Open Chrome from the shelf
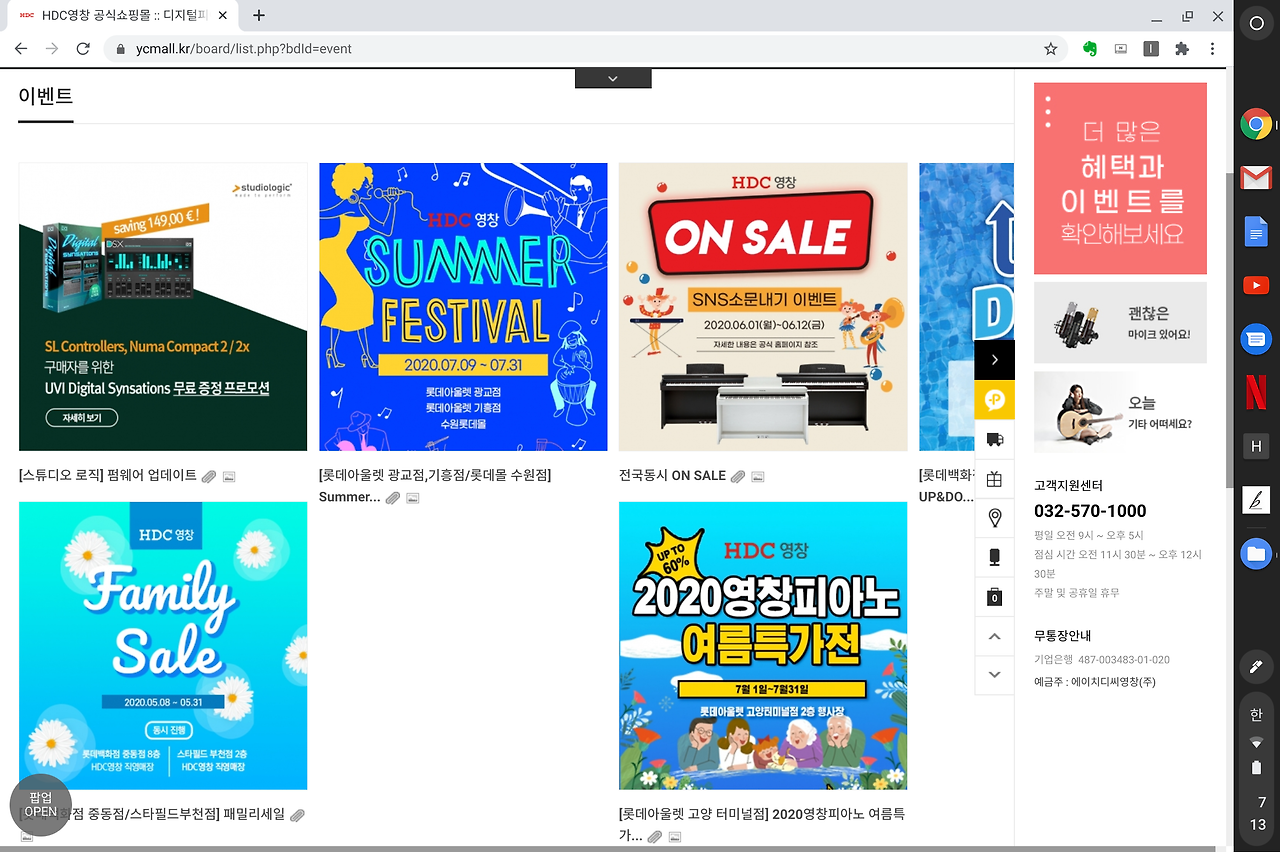 pos(1256,125)
